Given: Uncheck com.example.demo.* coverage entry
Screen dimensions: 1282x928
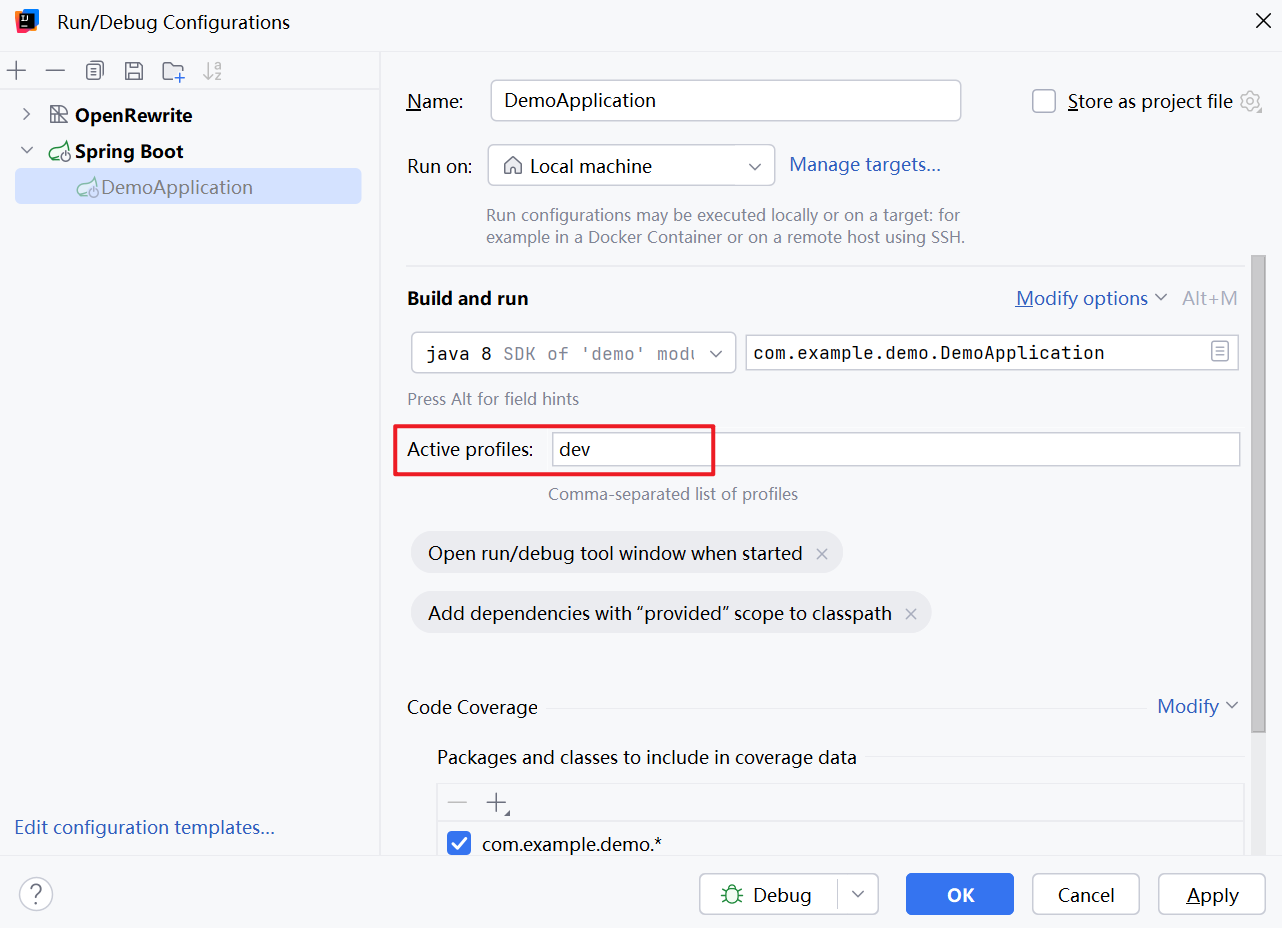Looking at the screenshot, I should click(459, 844).
